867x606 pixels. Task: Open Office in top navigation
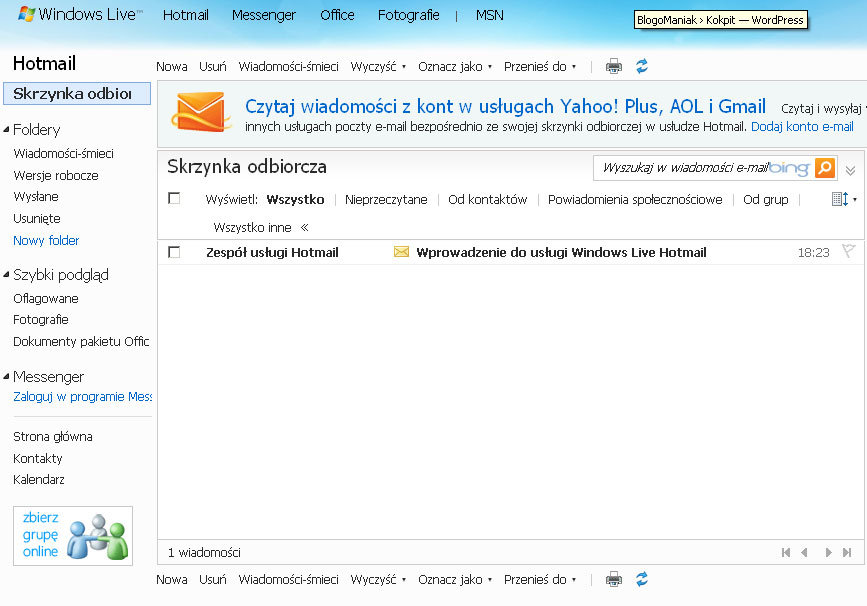point(337,15)
